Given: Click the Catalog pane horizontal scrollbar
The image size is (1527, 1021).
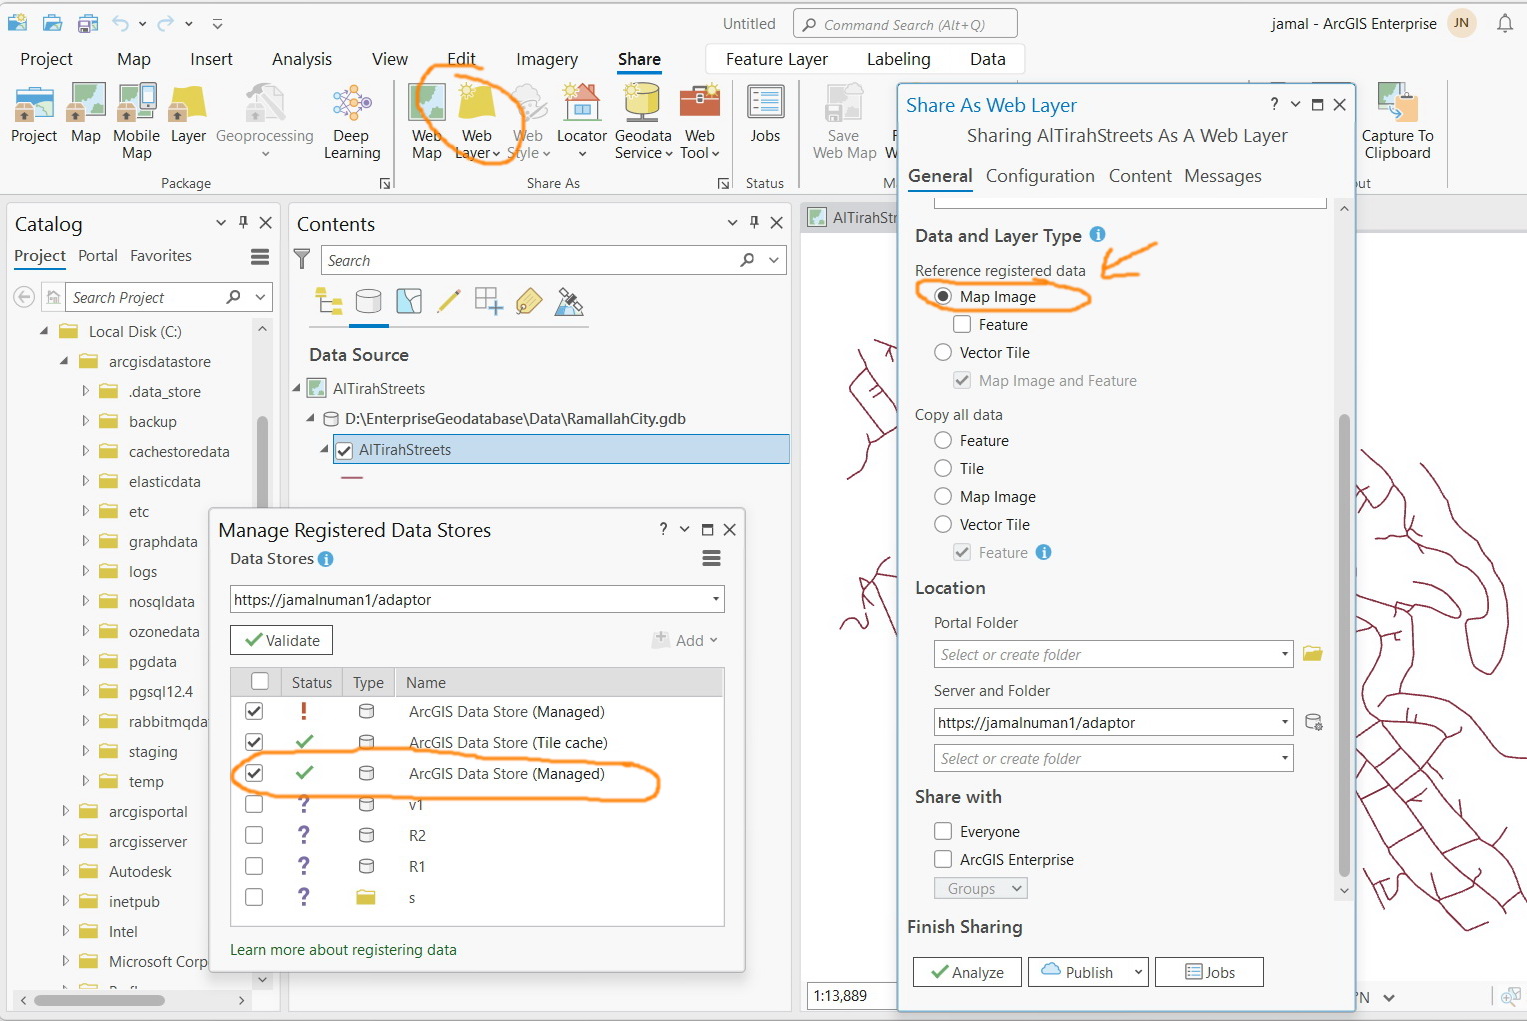Looking at the screenshot, I should (99, 1000).
